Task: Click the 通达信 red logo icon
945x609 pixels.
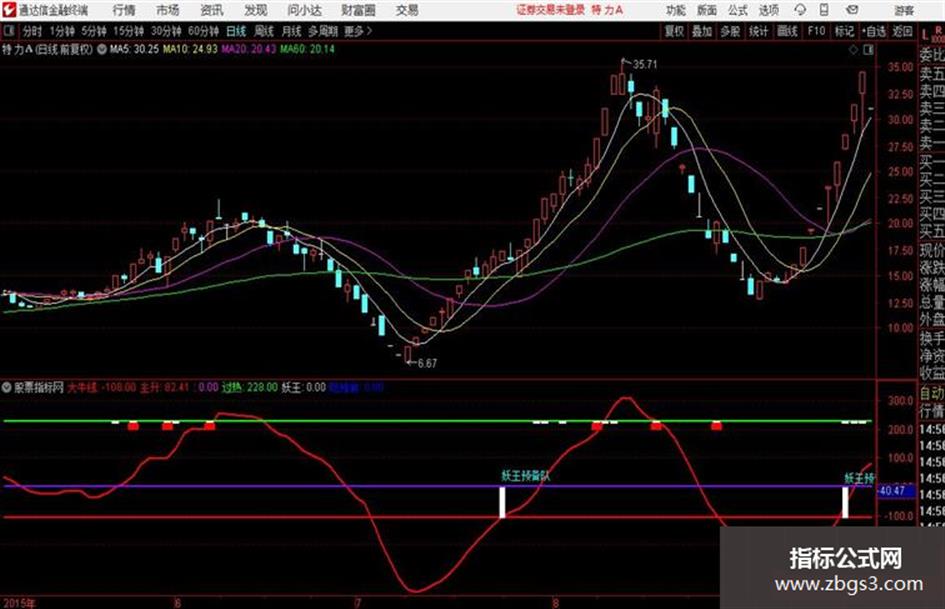Action: coord(8,10)
